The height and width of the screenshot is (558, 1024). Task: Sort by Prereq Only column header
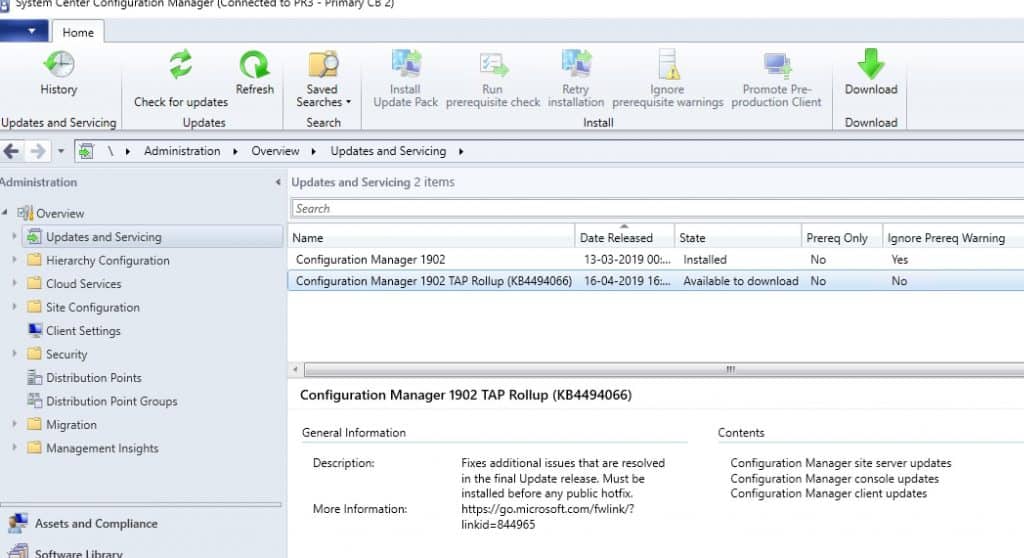coord(842,238)
